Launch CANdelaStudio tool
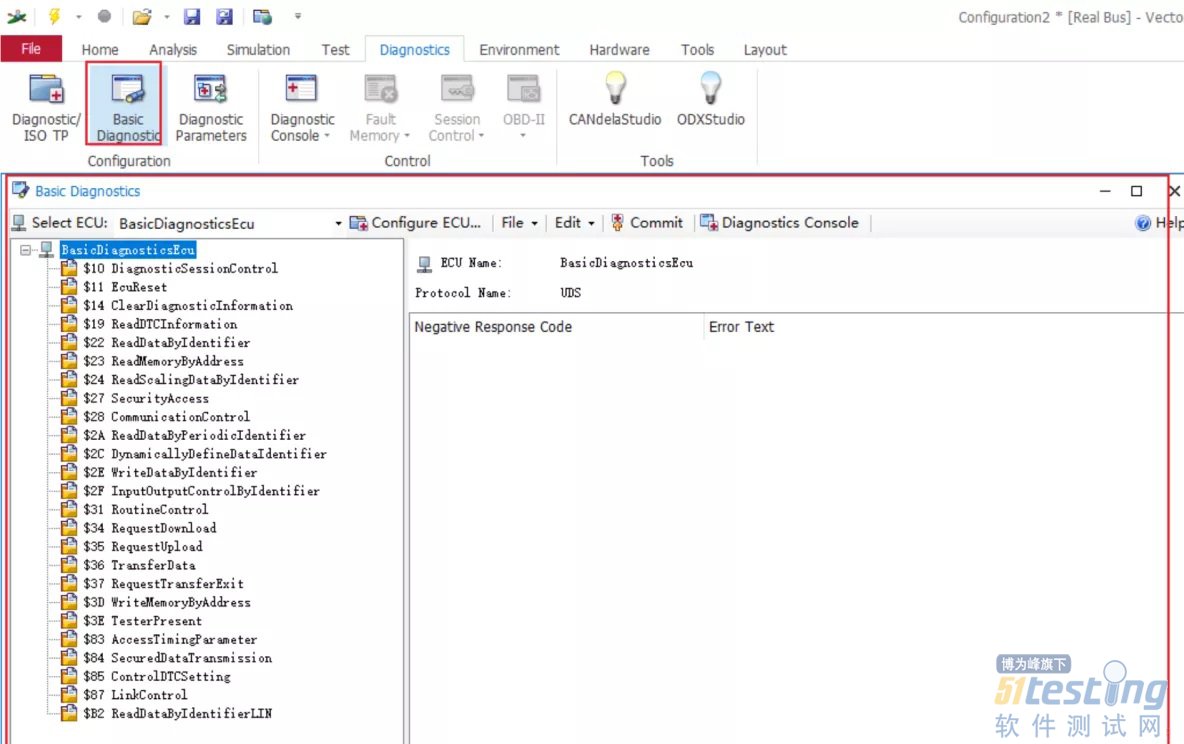Image resolution: width=1184 pixels, height=744 pixels. coord(615,100)
